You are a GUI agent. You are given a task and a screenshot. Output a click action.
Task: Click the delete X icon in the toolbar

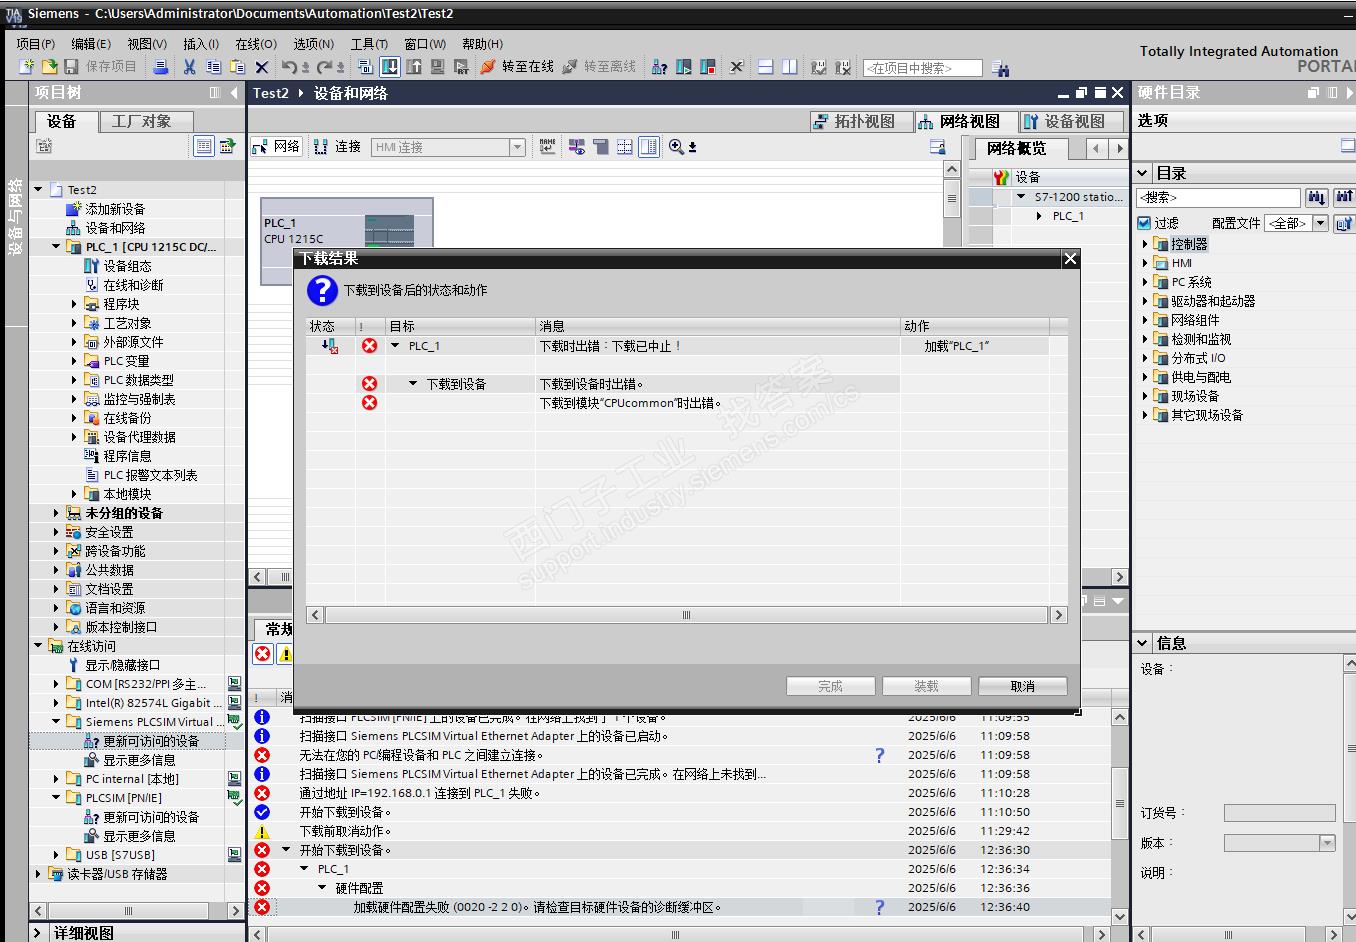coord(262,67)
